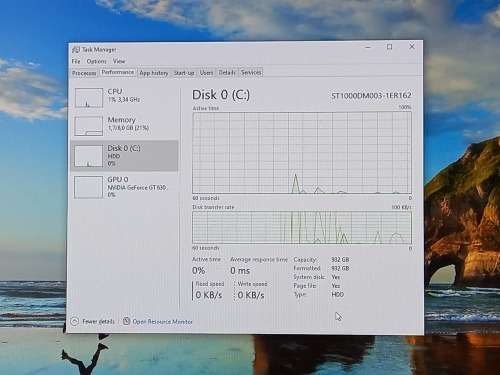Click the Active time graph
The height and width of the screenshot is (375, 500).
point(302,153)
